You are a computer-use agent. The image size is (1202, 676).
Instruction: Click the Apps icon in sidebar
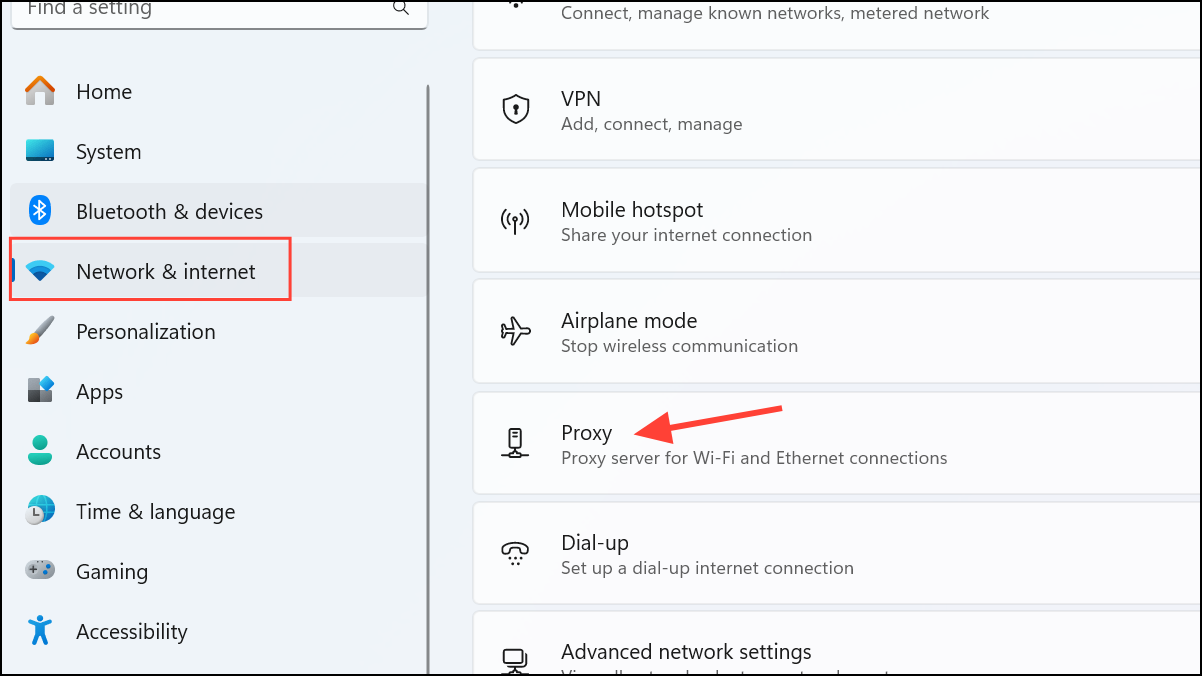(40, 391)
